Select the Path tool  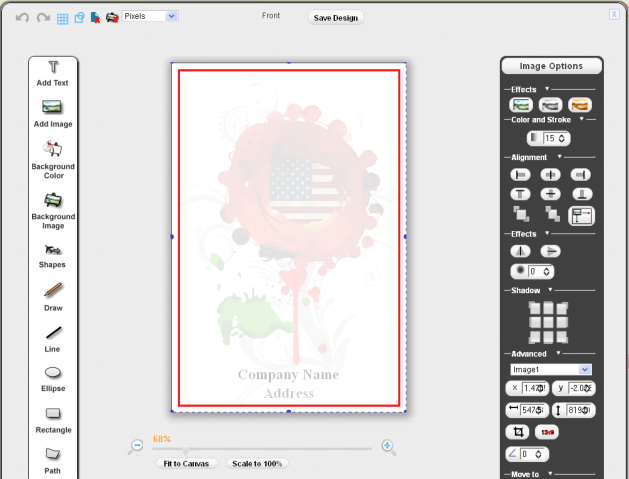coord(53,461)
